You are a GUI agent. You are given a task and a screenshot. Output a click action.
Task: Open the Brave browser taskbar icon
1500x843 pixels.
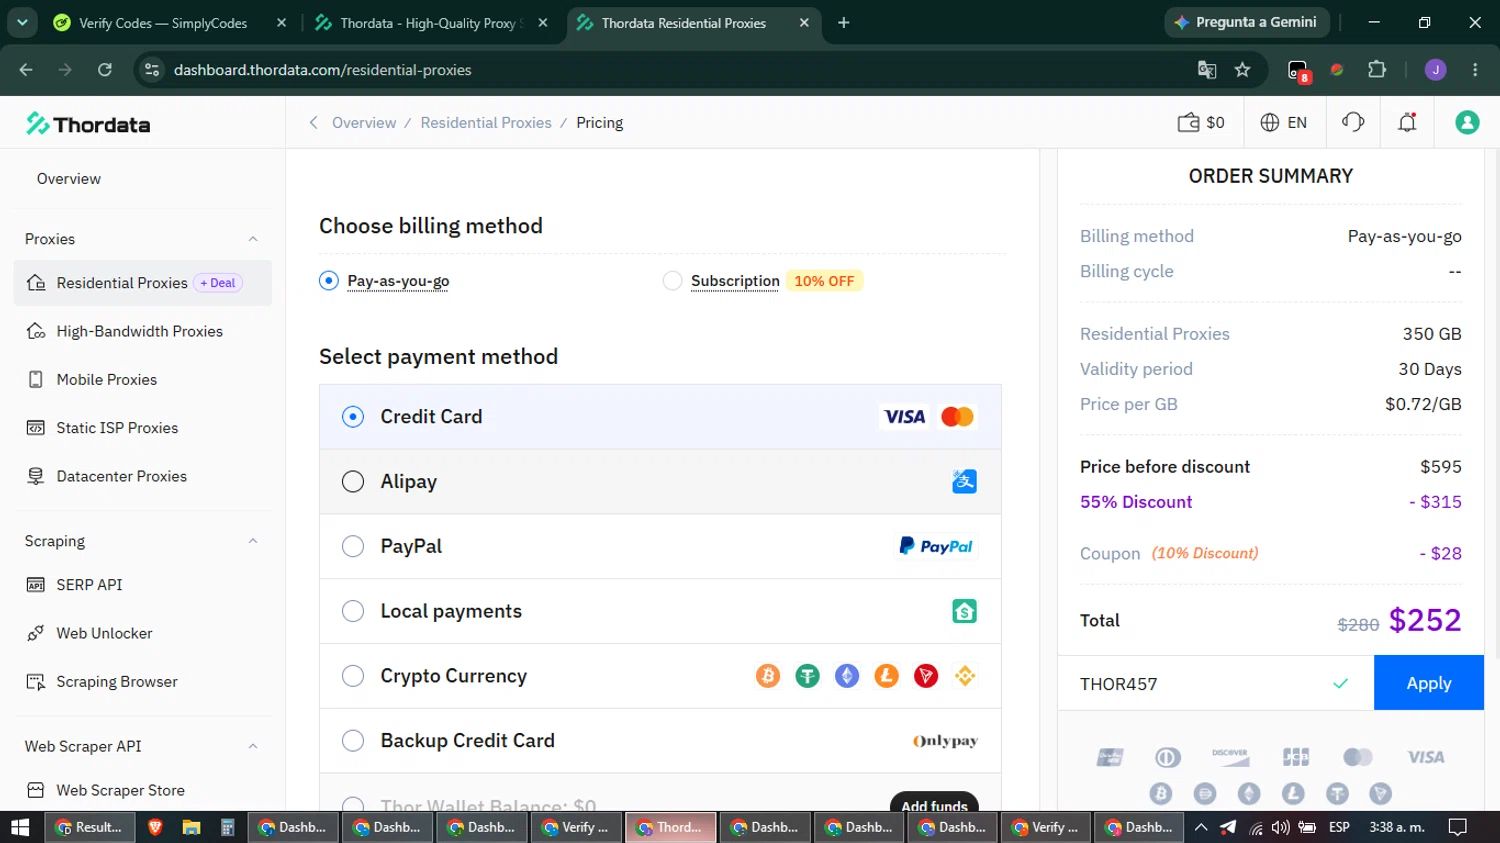[155, 827]
